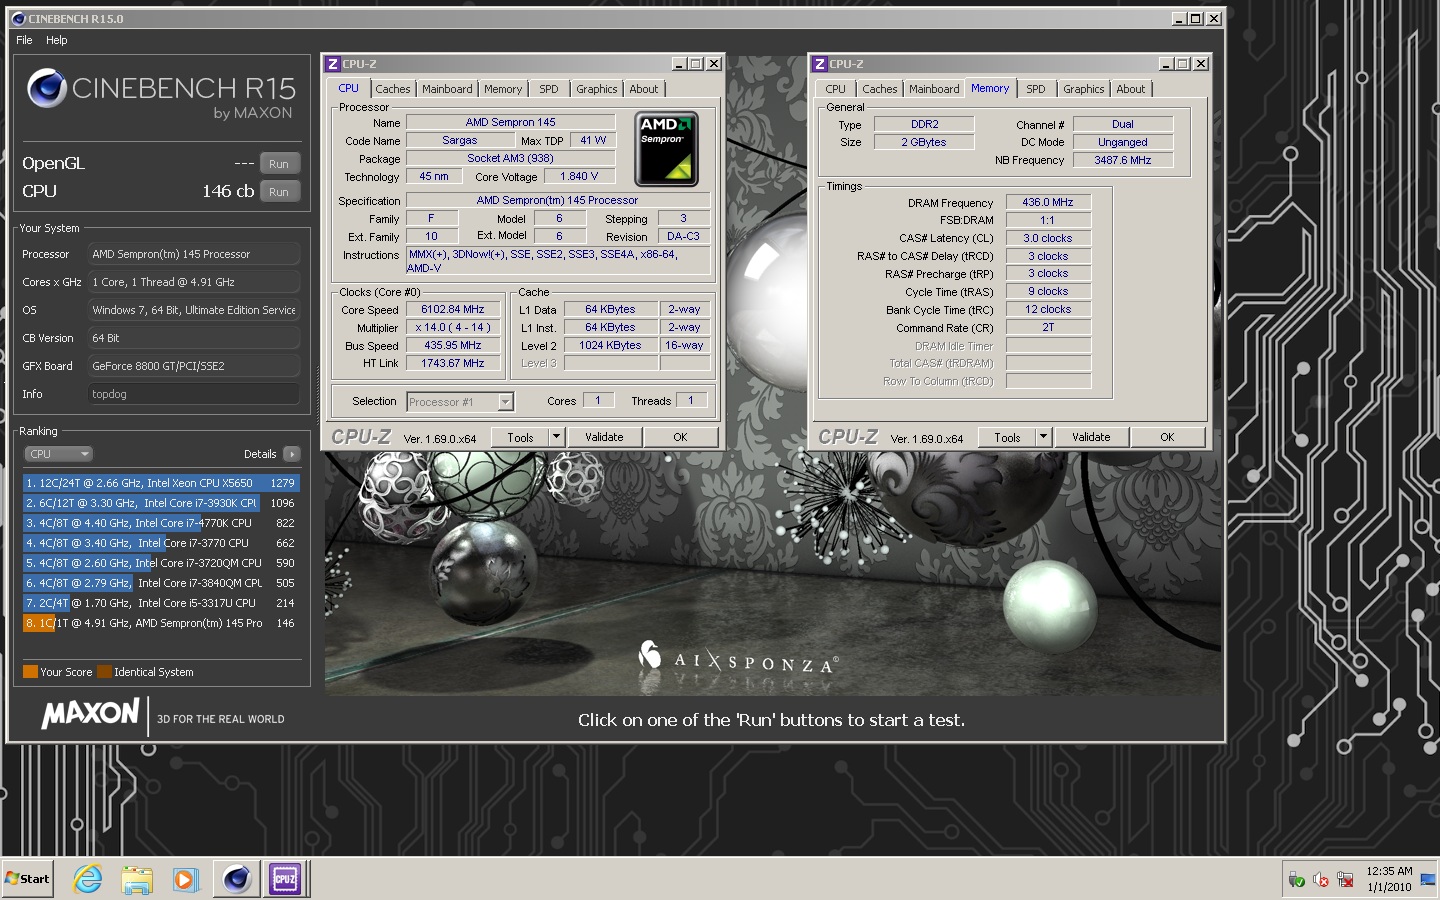Click the green safely-remove tray icon

point(1296,880)
